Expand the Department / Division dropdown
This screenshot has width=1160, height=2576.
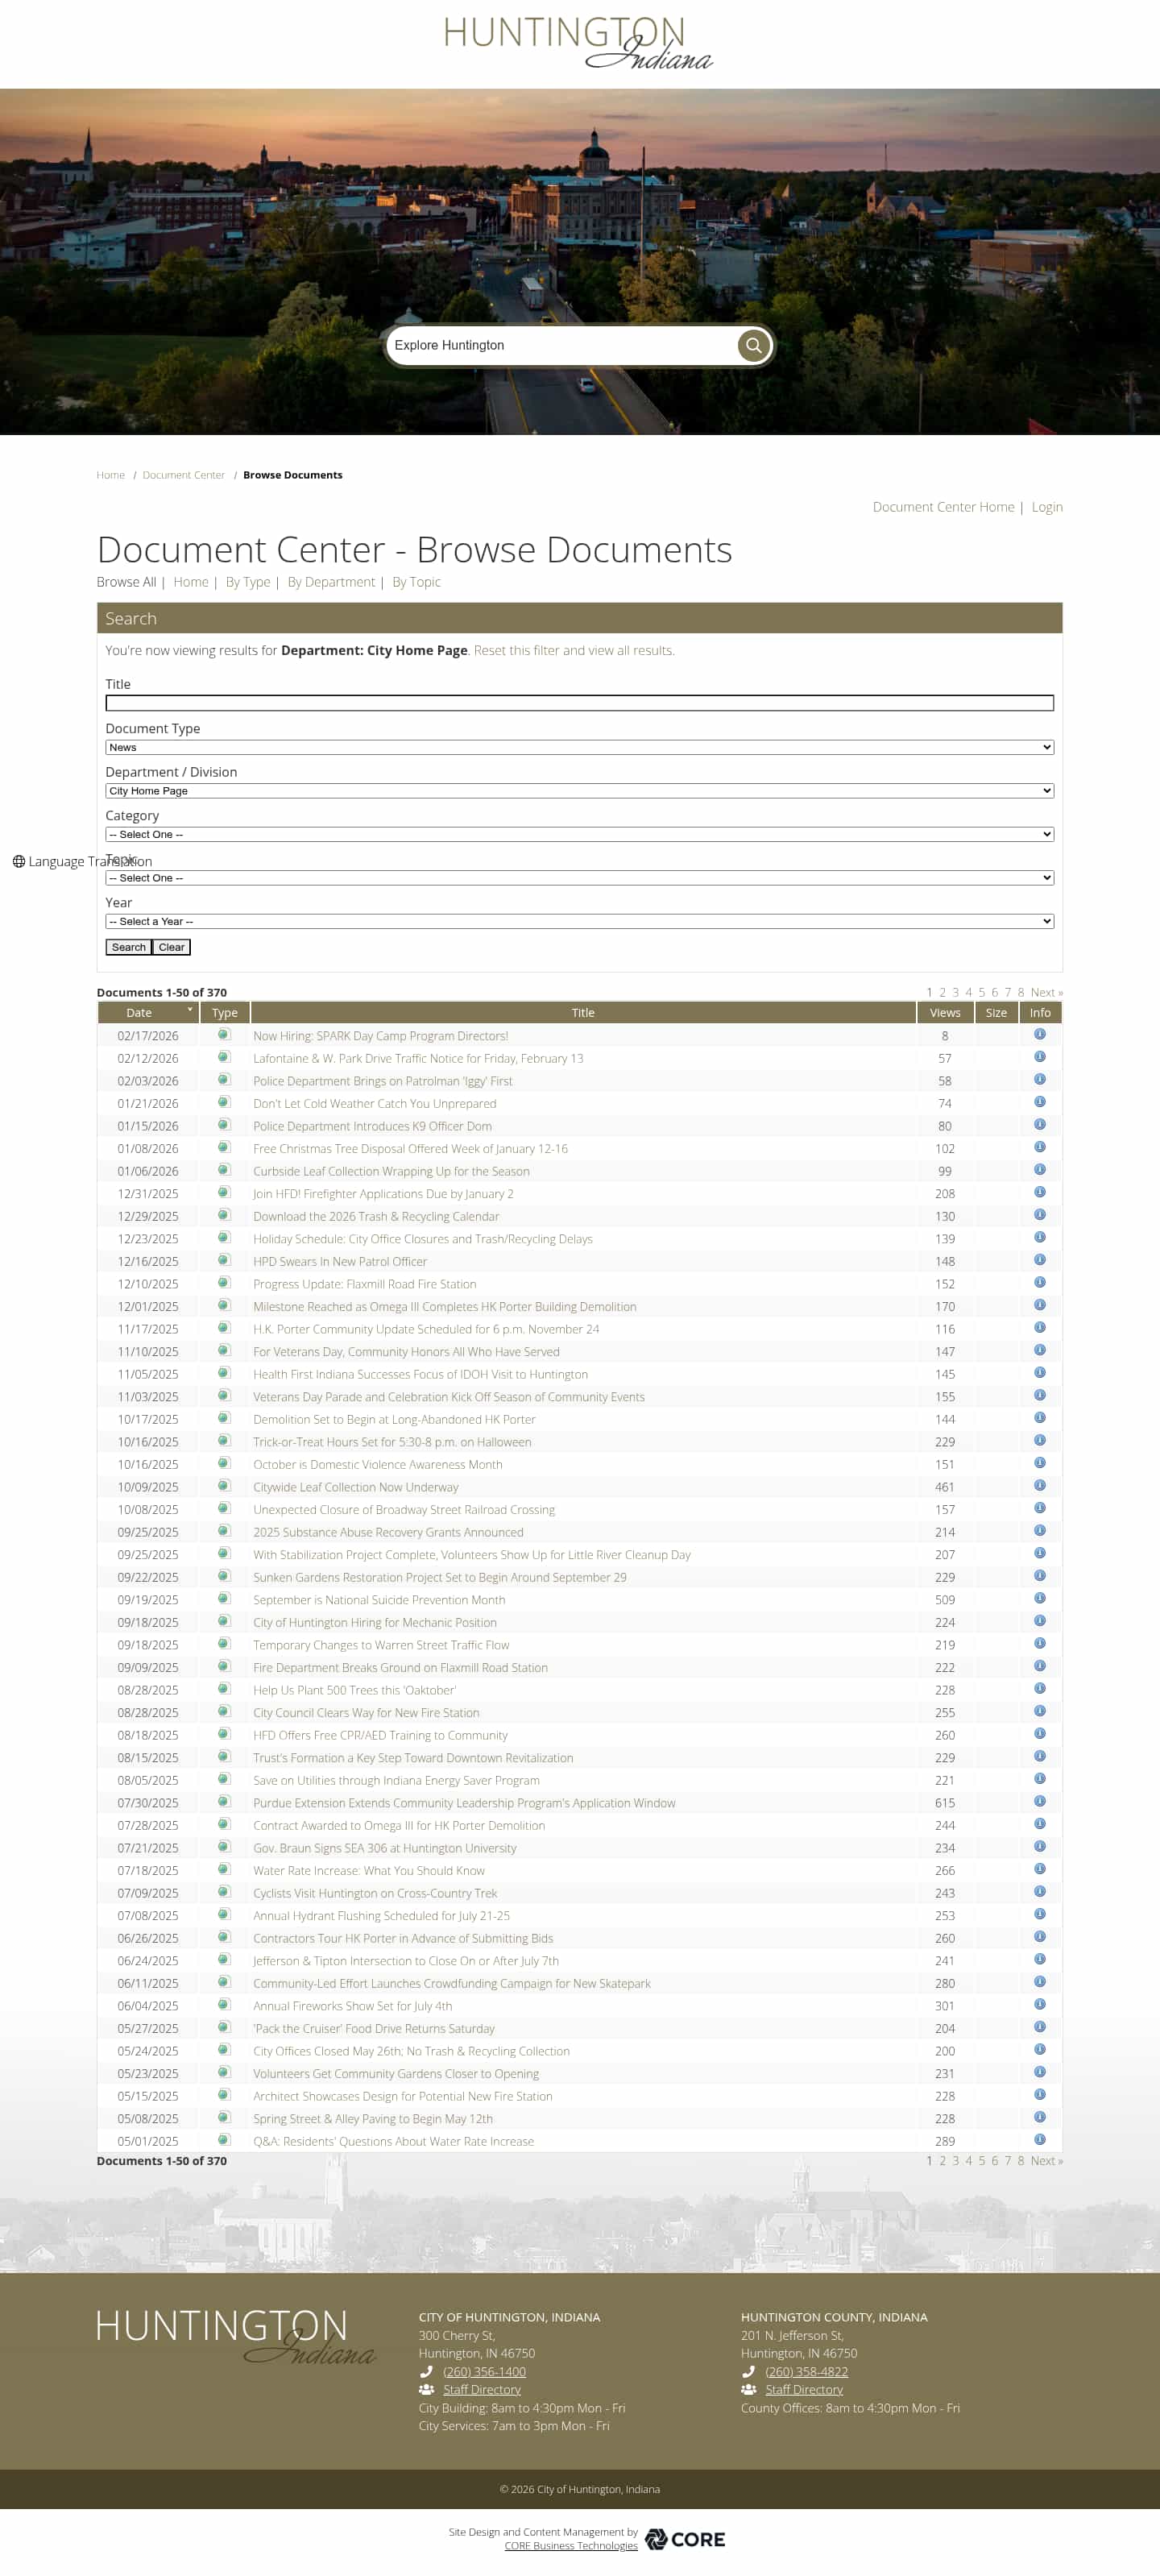579,791
